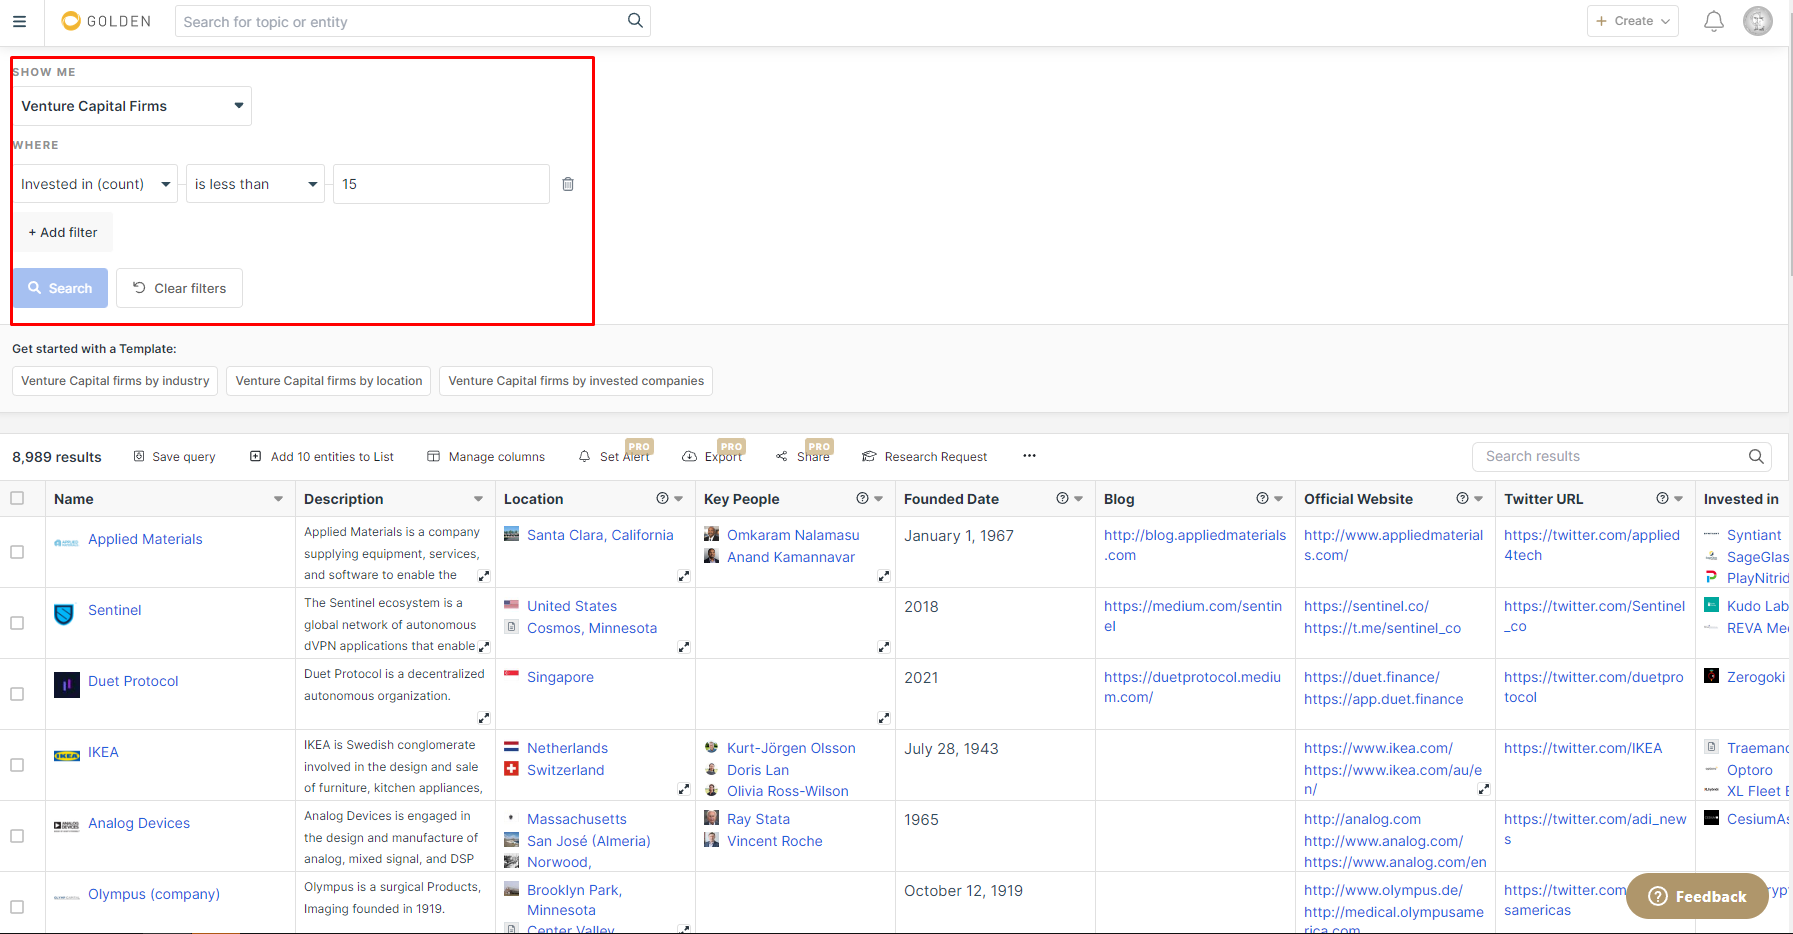
Task: Select the Analog Devices row checkbox
Action: tap(17, 836)
